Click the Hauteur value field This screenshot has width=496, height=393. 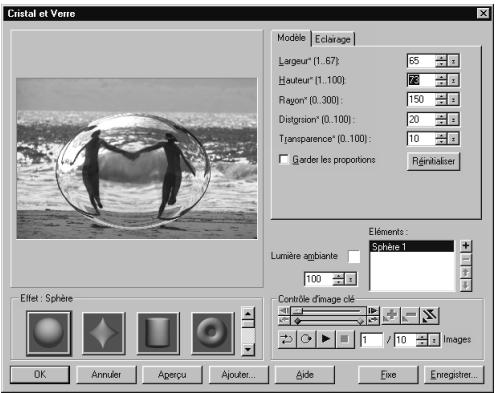421,80
